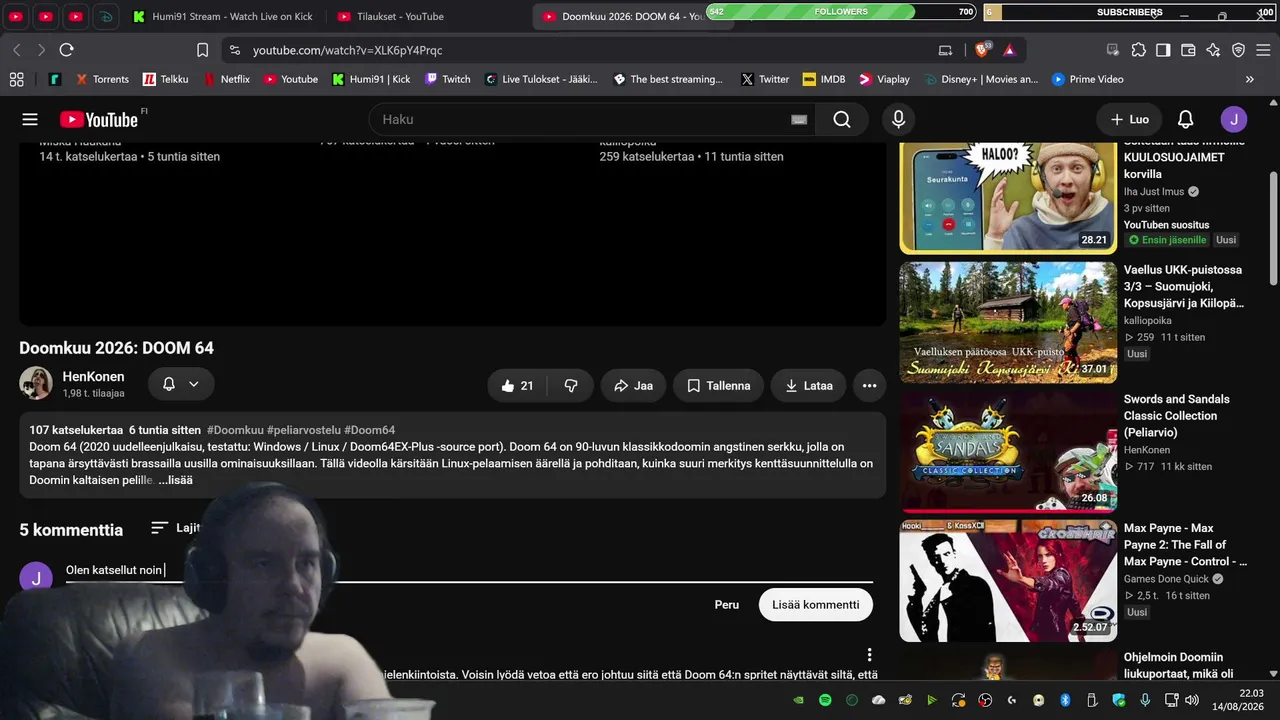View site settings icon in address bar

(x=234, y=50)
